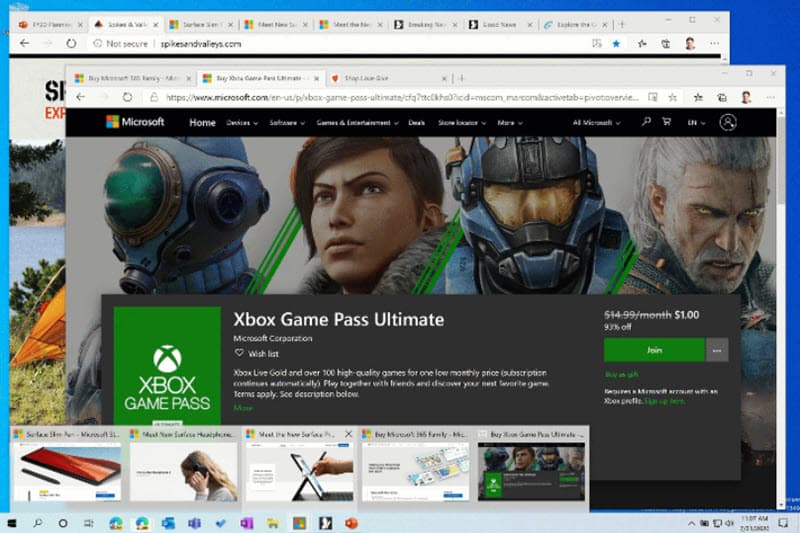The image size is (800, 533).
Task: Open Settings and more menu in front Edge window
Action: pyautogui.click(x=770, y=97)
